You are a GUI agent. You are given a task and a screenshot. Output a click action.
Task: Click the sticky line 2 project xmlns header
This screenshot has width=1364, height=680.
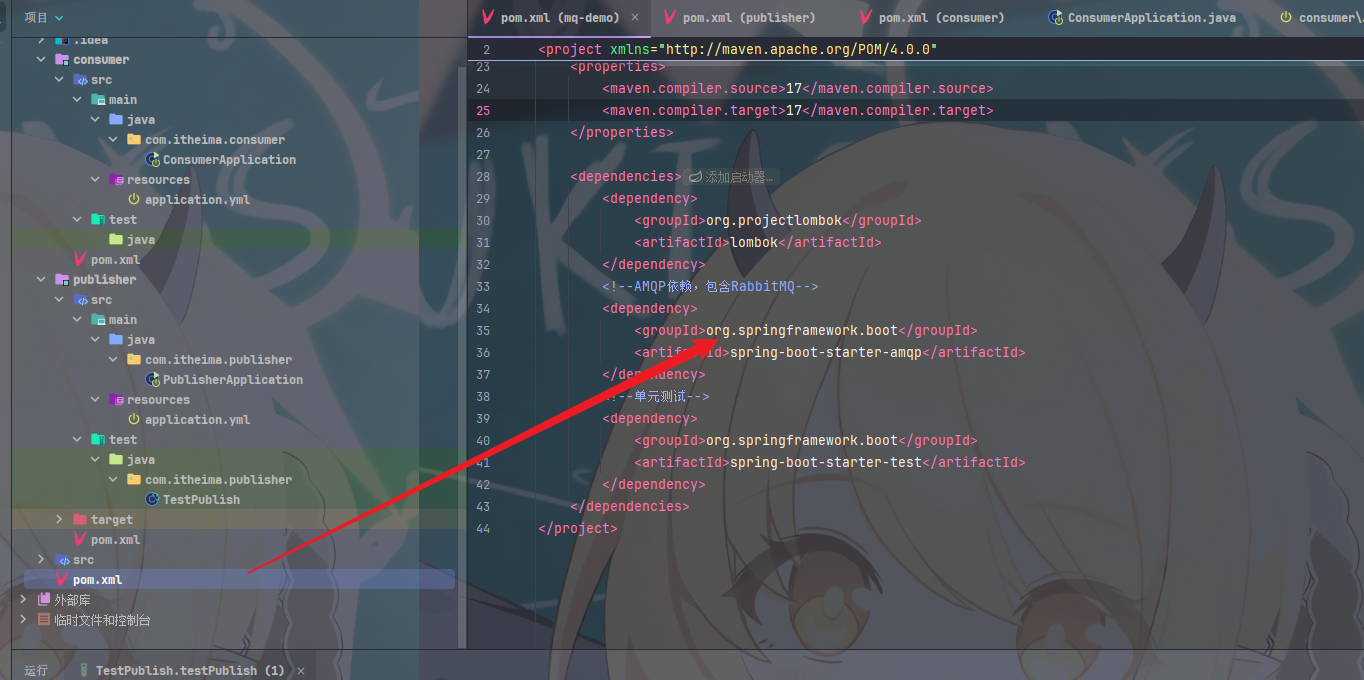737,49
